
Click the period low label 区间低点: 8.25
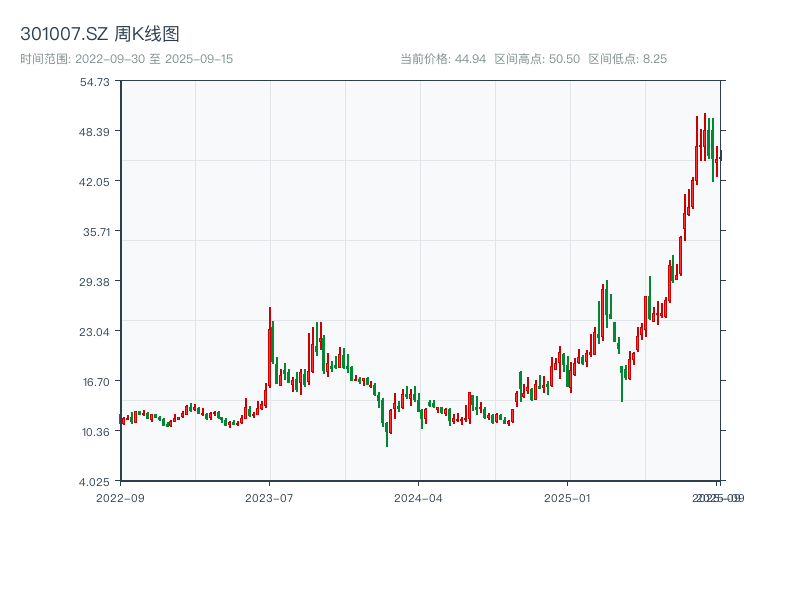628,59
